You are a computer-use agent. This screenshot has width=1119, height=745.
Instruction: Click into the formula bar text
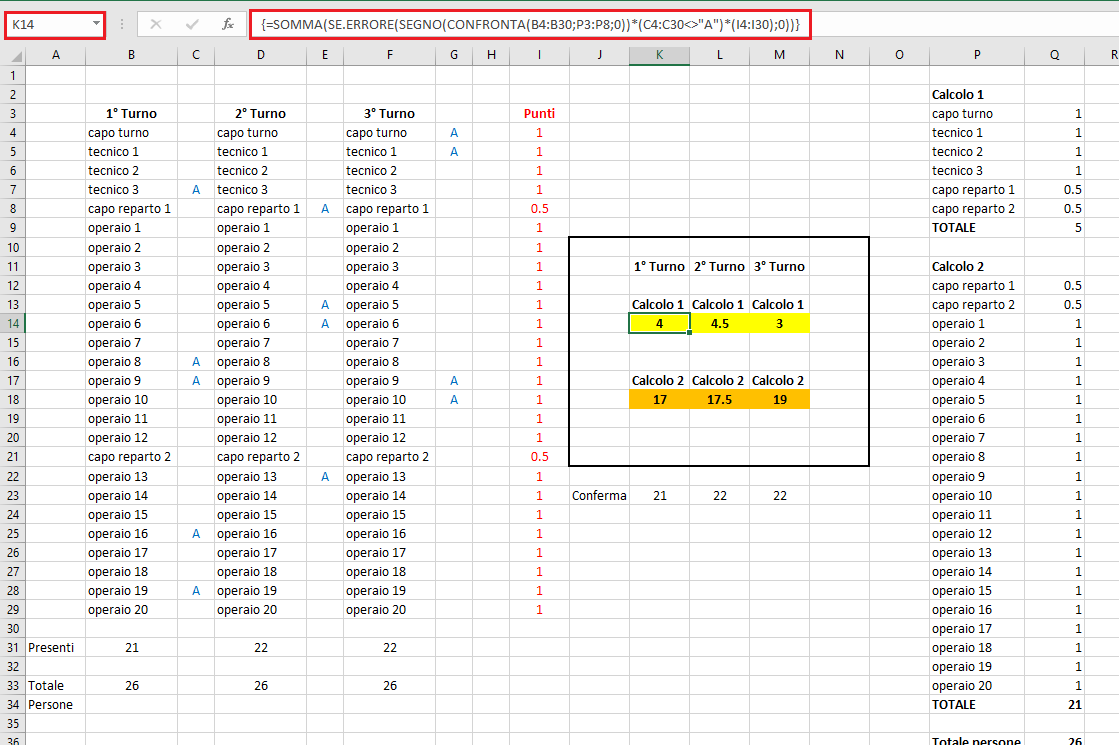click(530, 24)
